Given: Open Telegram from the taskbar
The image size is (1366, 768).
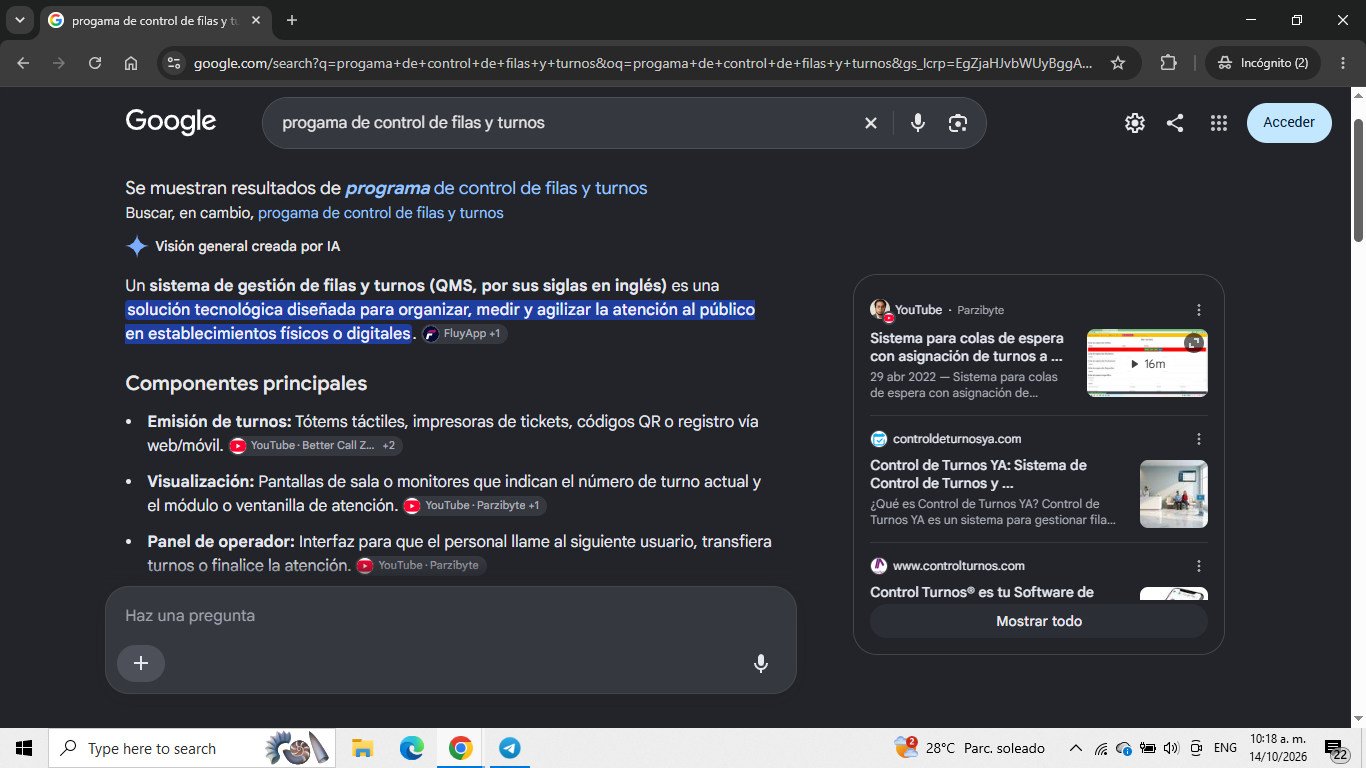Looking at the screenshot, I should [x=509, y=748].
